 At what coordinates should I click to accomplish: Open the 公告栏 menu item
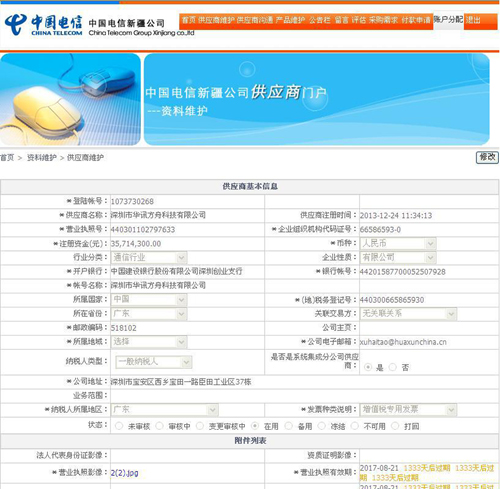[319, 20]
